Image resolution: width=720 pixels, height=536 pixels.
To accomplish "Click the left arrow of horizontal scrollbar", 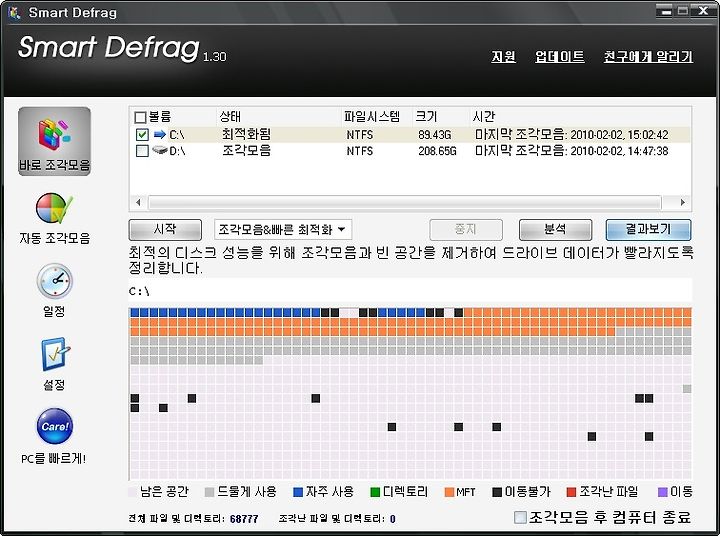I will [x=138, y=202].
